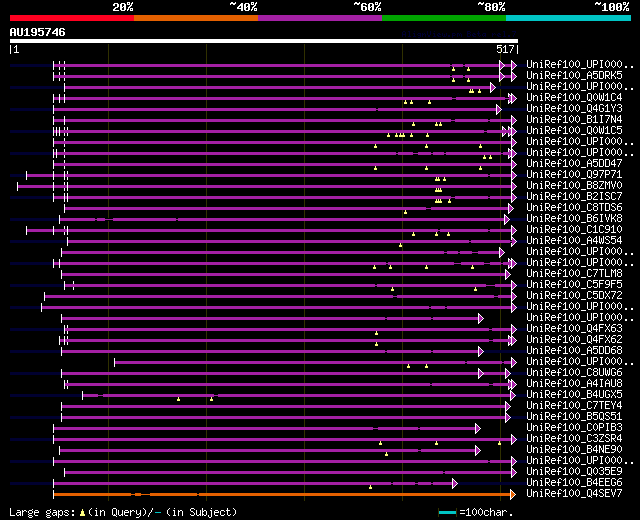Image resolution: width=640 pixels, height=520 pixels.
Task: Select hit label UniRef100_C8TDS6
Action: point(574,208)
